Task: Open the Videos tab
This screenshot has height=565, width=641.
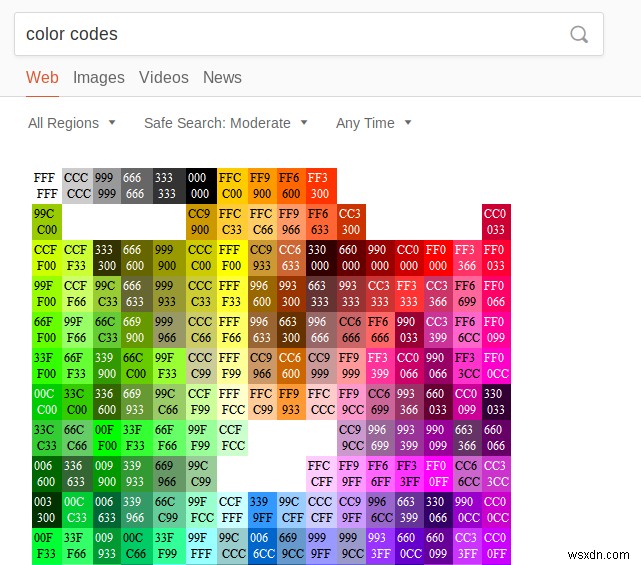Action: tap(164, 78)
